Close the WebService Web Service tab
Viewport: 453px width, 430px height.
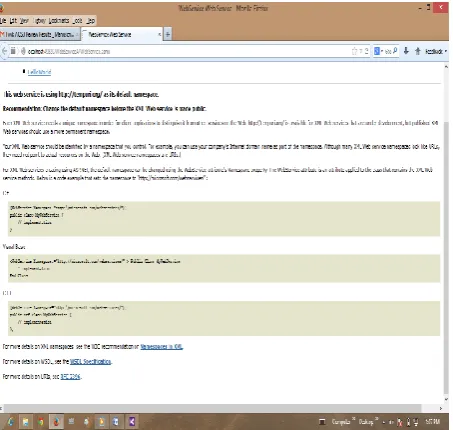click(x=159, y=34)
